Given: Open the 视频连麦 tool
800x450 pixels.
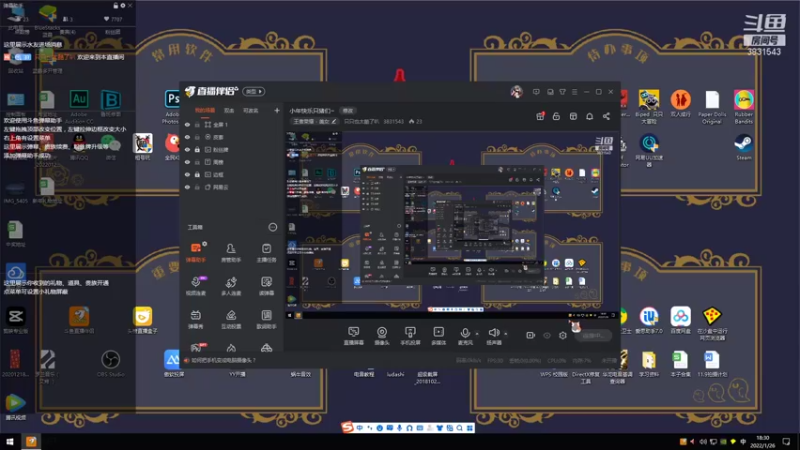Looking at the screenshot, I should [x=195, y=286].
